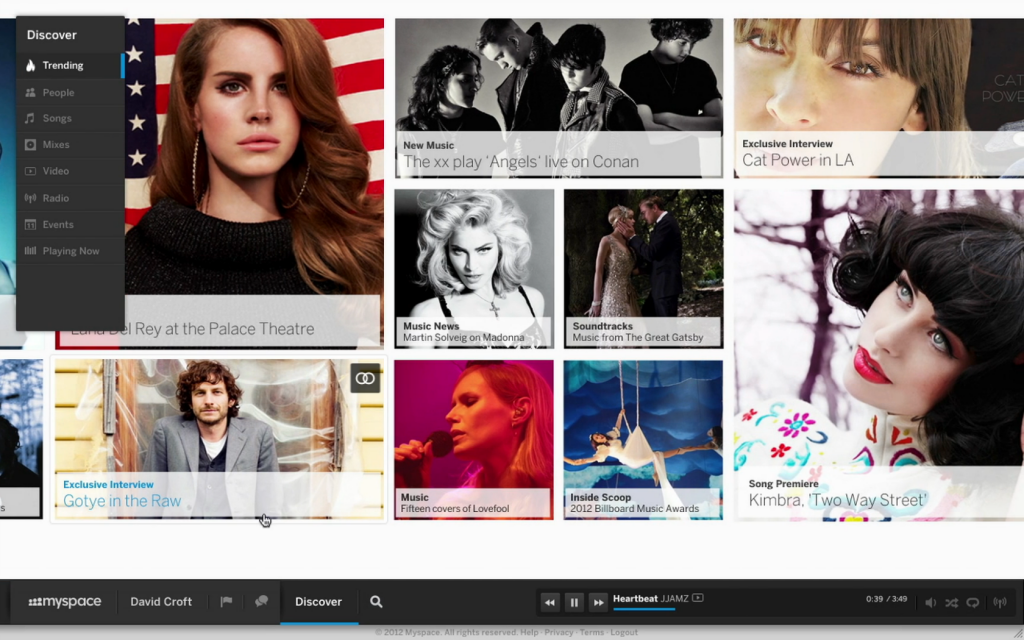Image resolution: width=1024 pixels, height=640 pixels.
Task: Open search with the magnifying glass icon
Action: pyautogui.click(x=376, y=601)
